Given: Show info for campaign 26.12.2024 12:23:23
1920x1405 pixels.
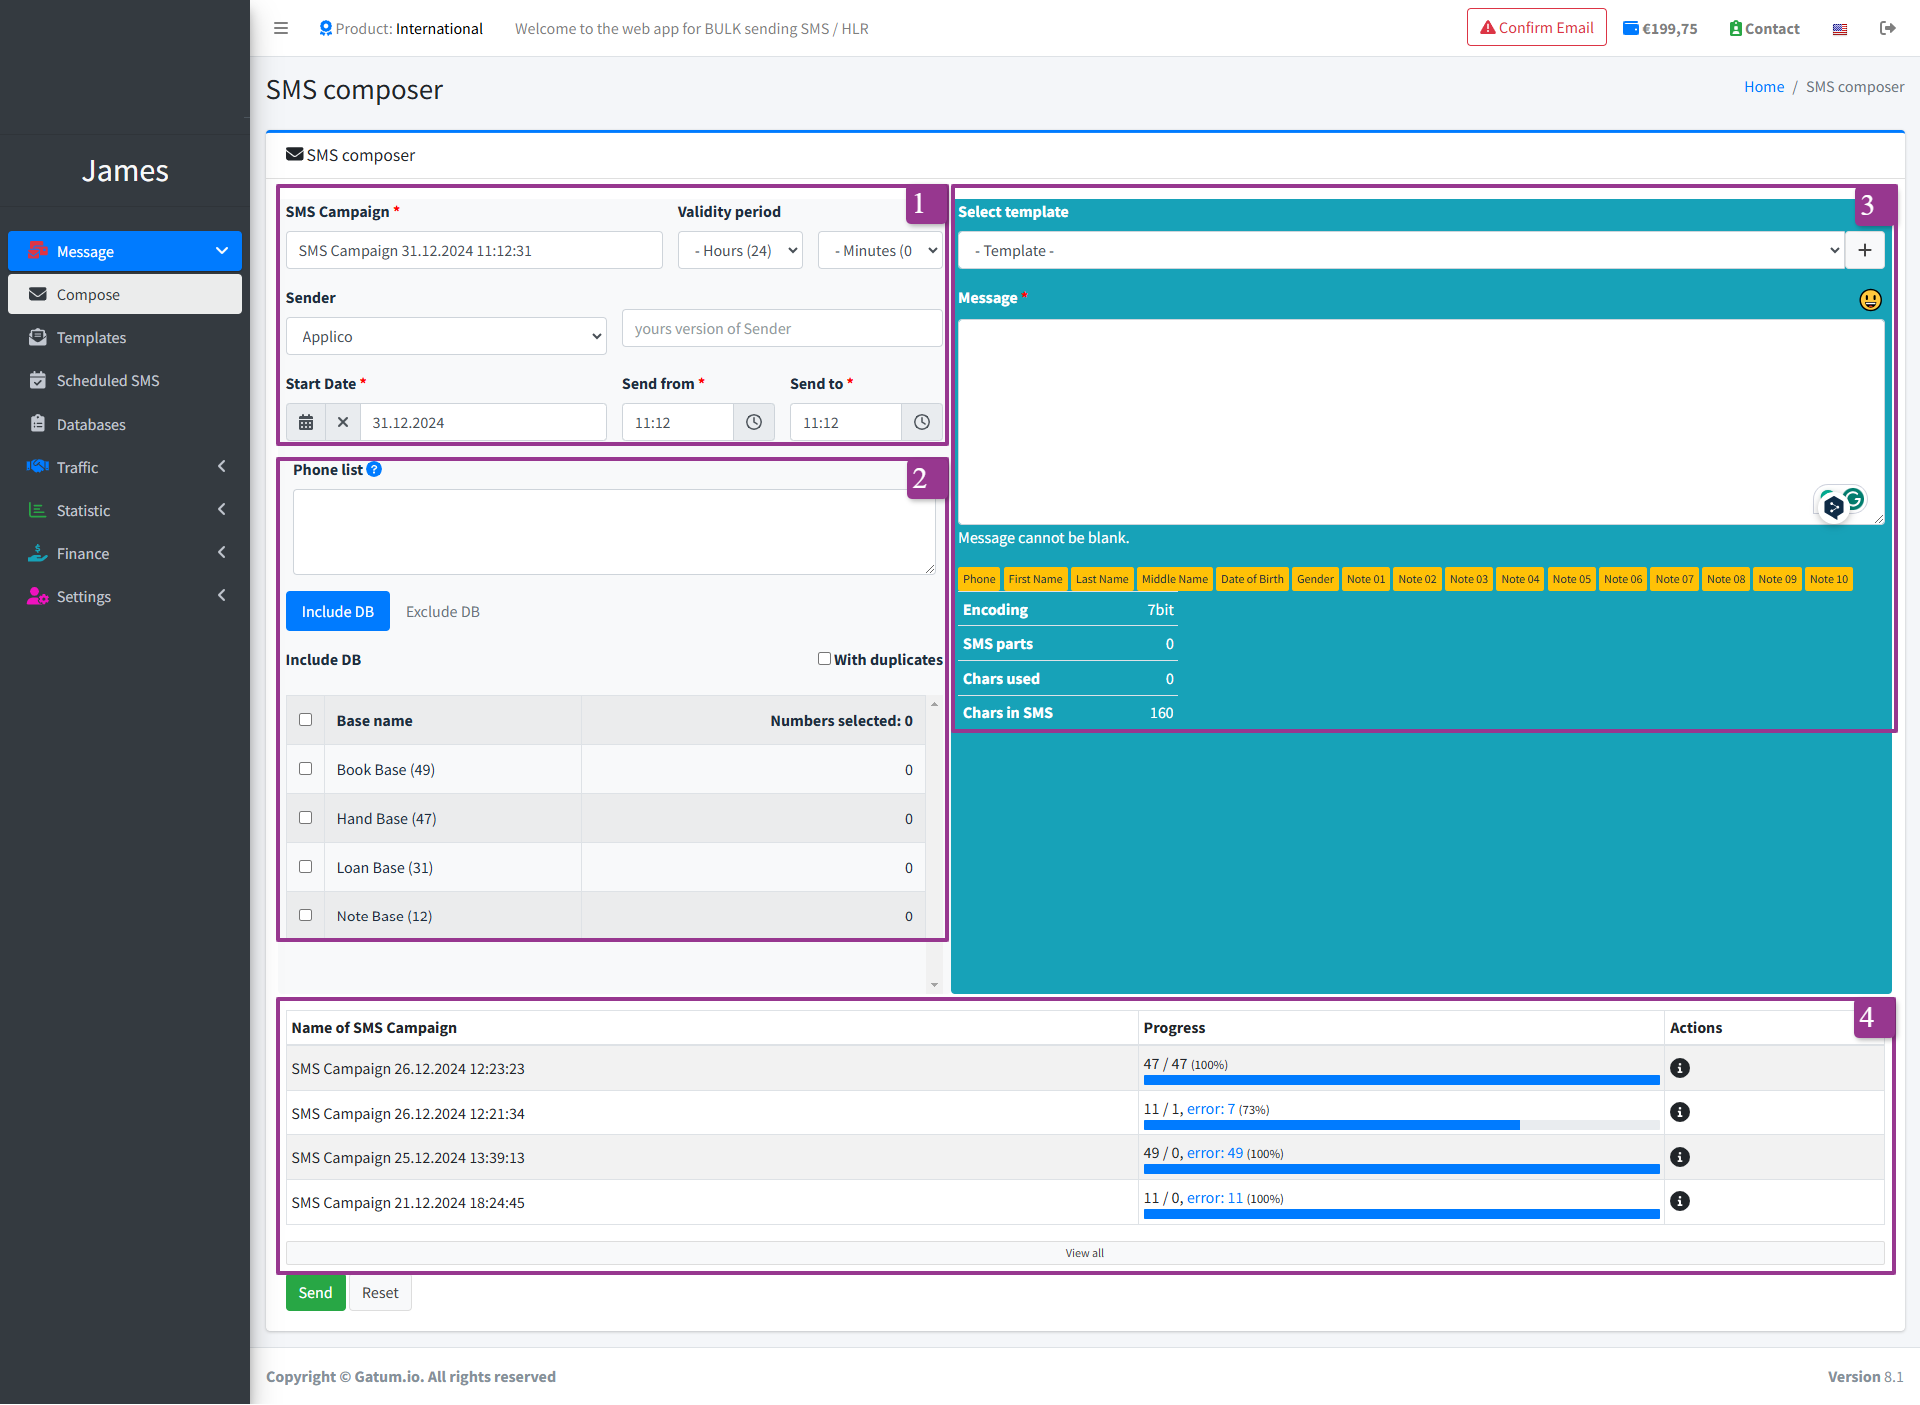Looking at the screenshot, I should [1680, 1068].
